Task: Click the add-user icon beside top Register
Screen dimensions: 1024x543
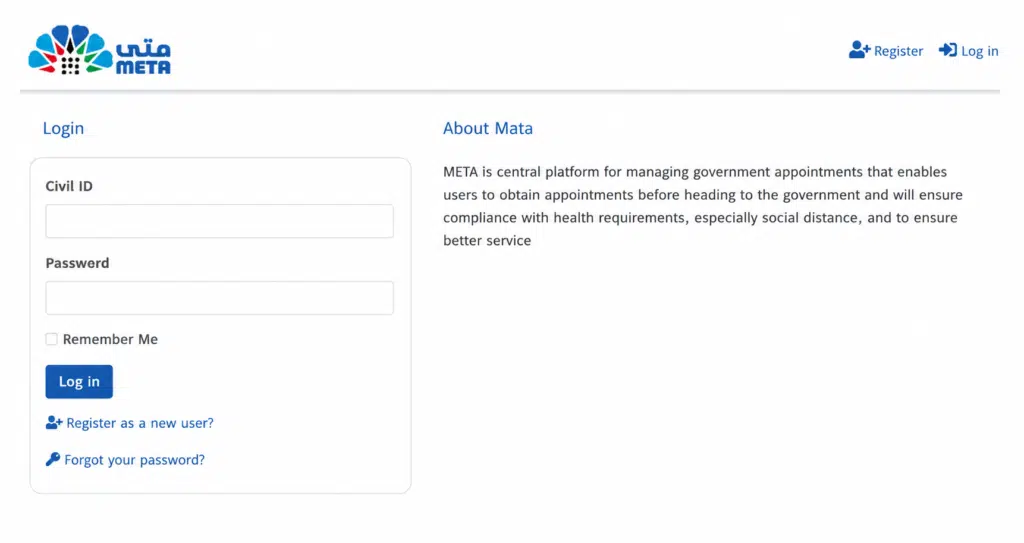Action: 859,50
